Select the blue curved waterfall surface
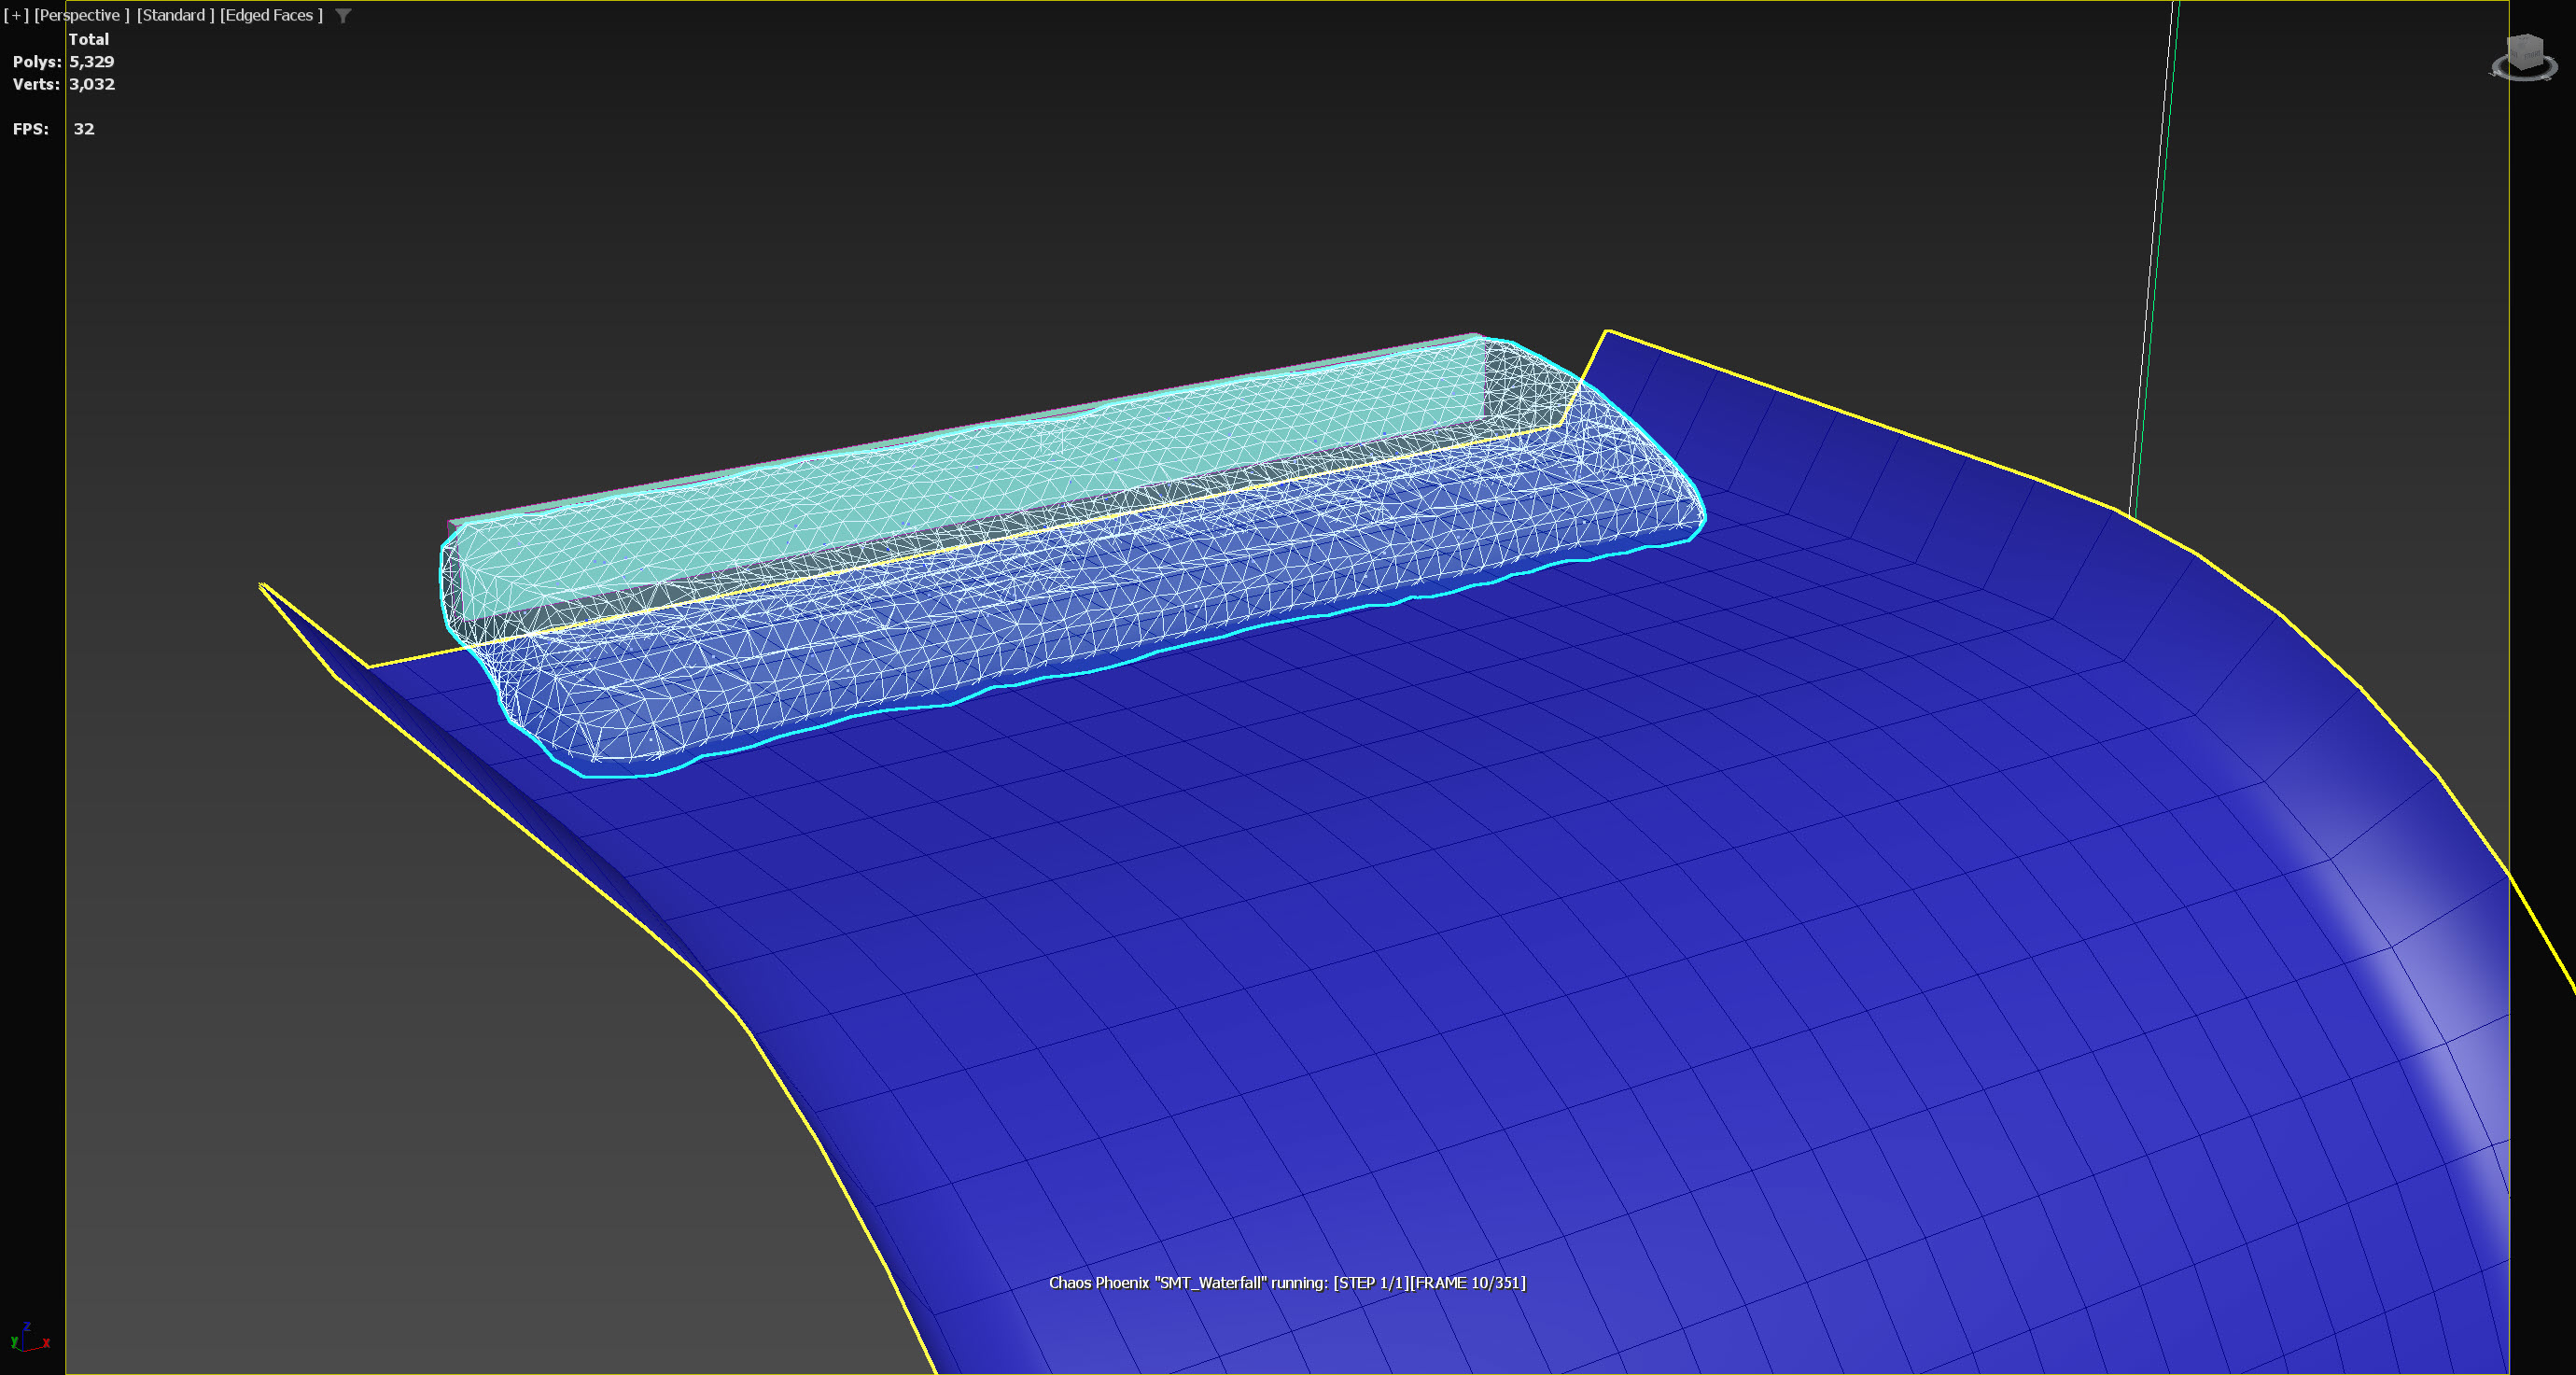This screenshot has width=2576, height=1375. tap(1500, 950)
